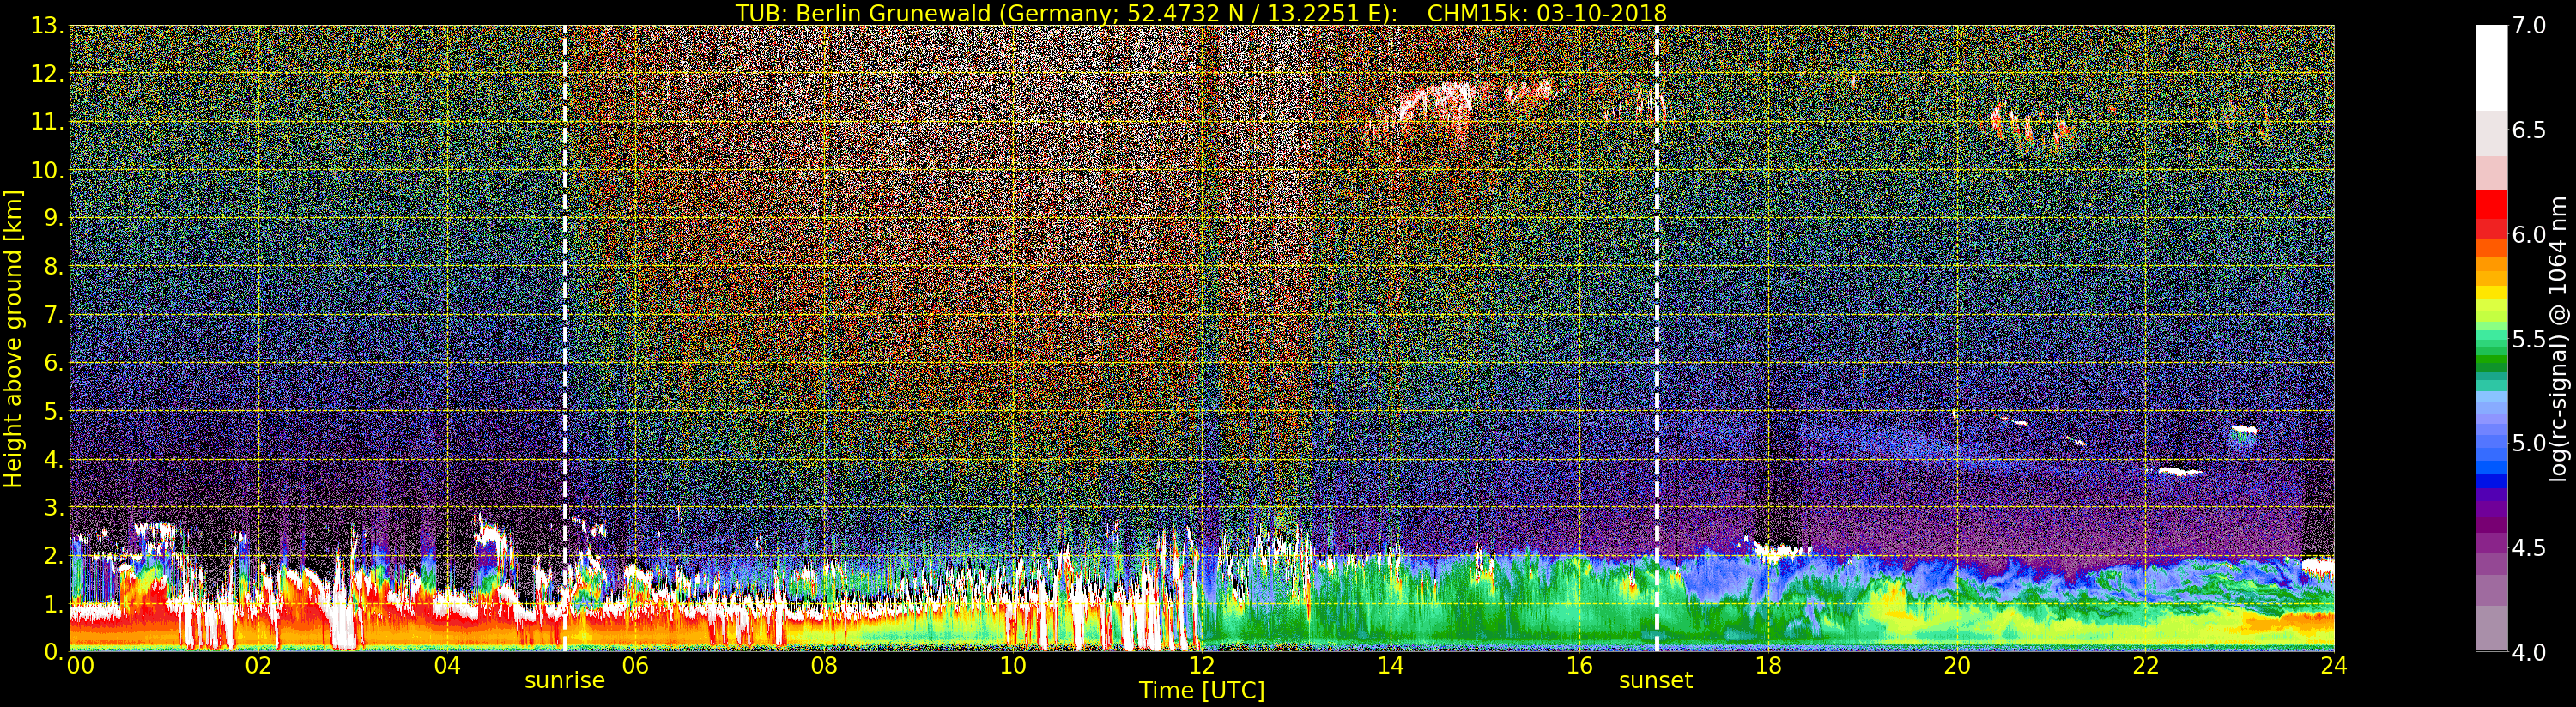Click the 20 tick on the time axis
Image resolution: width=2576 pixels, height=707 pixels.
[x=1957, y=665]
